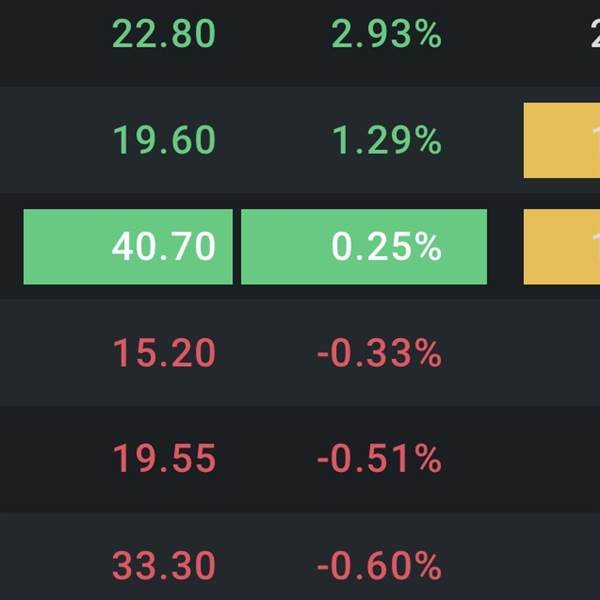Screen dimensions: 600x600
Task: Click the -0.51% change percentage
Action: (379, 459)
